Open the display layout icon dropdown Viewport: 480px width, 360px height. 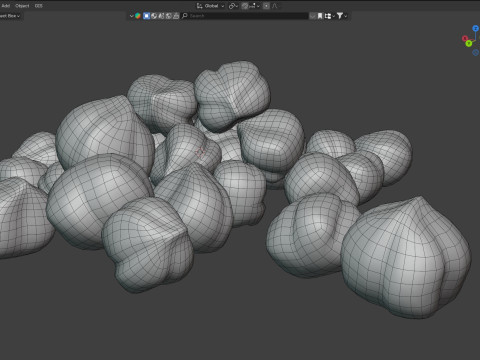click(x=329, y=16)
